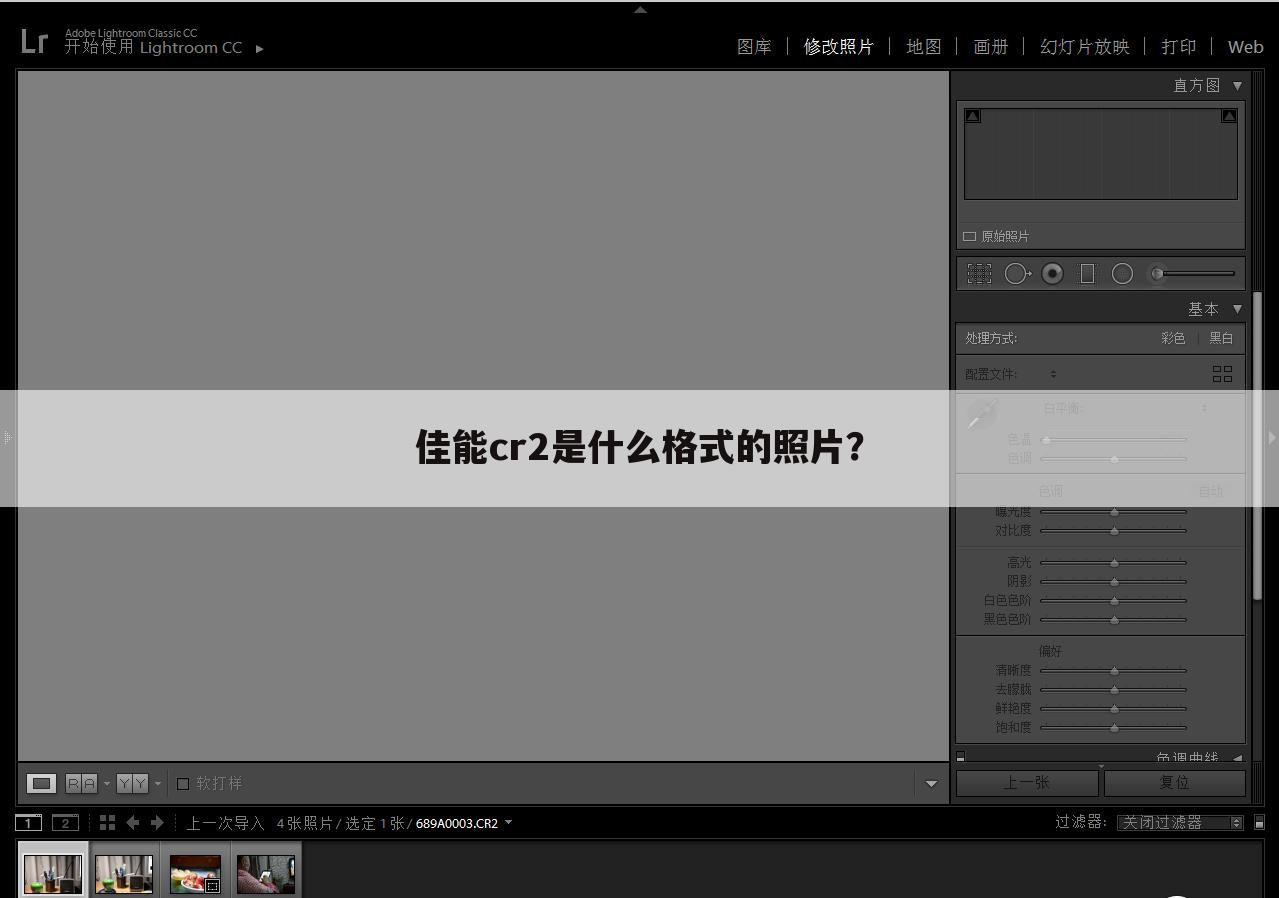
Task: Click the 上一次导入 source label
Action: click(x=225, y=823)
